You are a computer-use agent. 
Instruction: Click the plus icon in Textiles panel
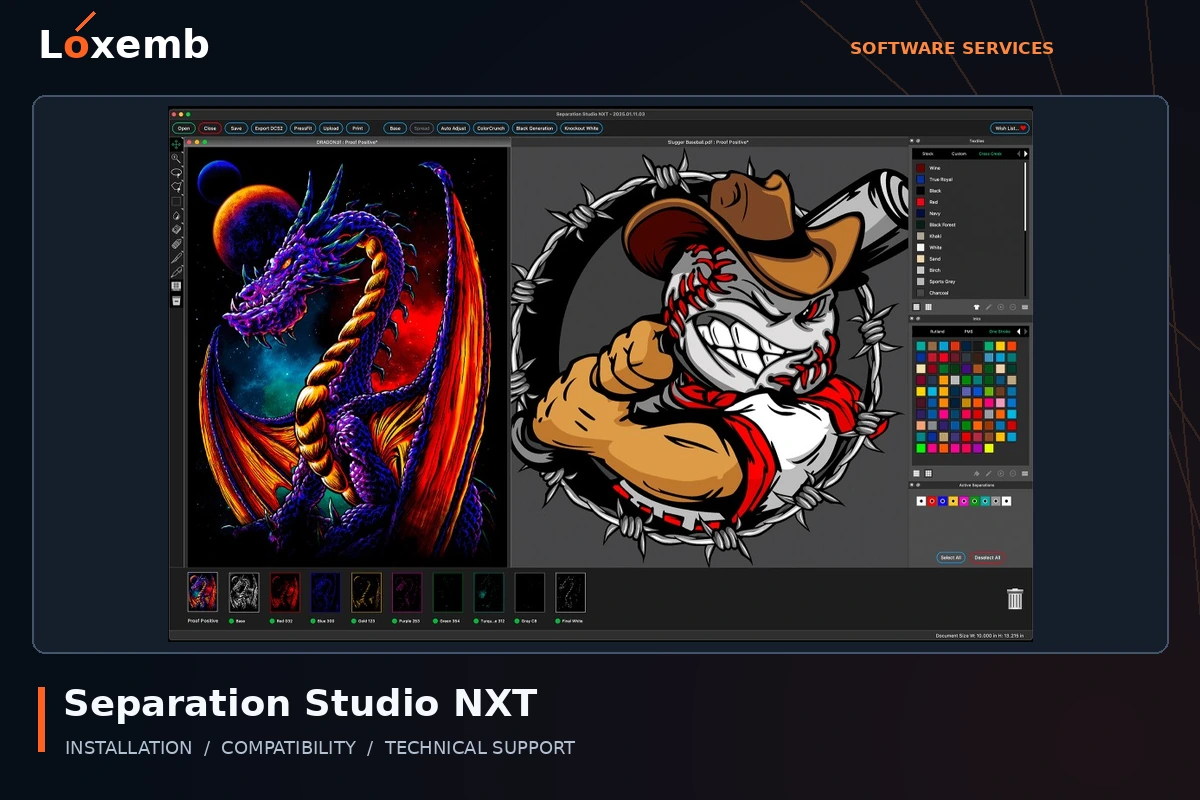pyautogui.click(x=1001, y=307)
